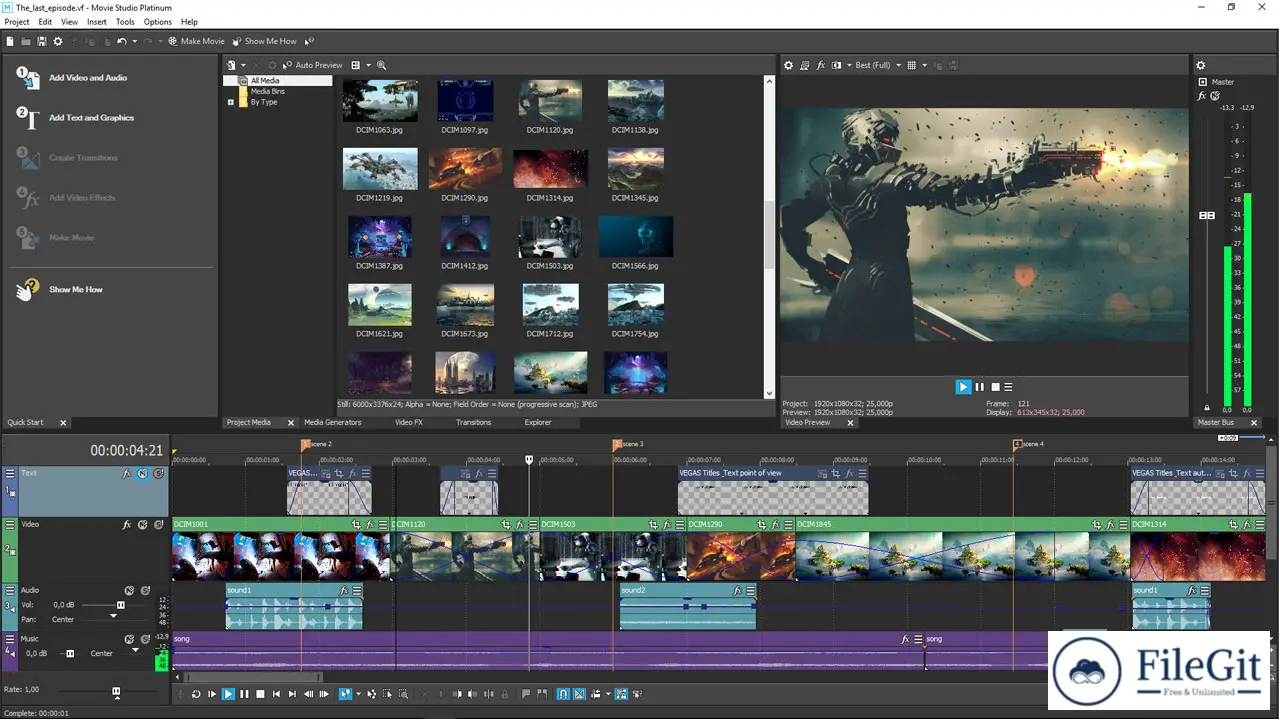Open Master FX on Master Bus
The image size is (1280, 720).
click(x=1202, y=96)
